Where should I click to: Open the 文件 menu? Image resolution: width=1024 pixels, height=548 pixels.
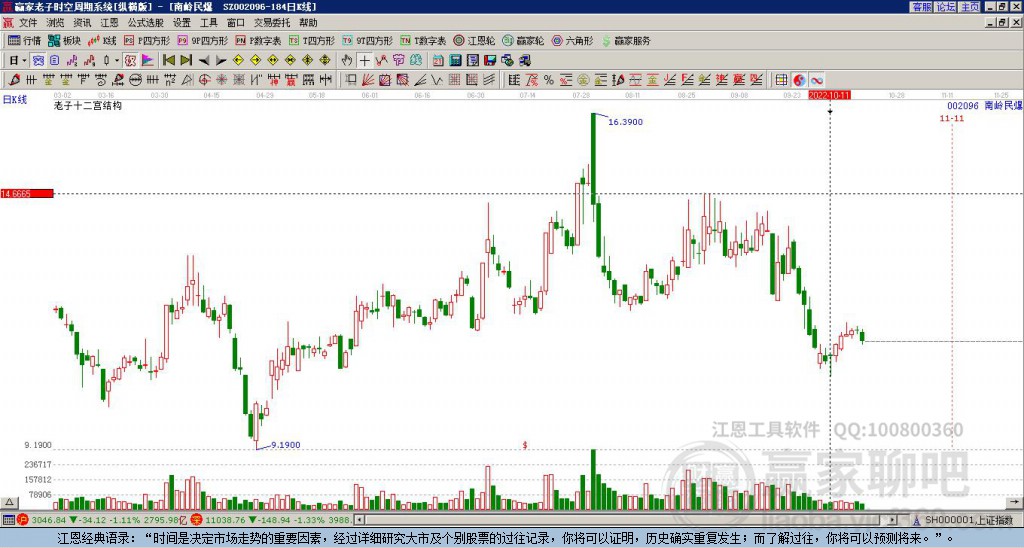point(28,23)
